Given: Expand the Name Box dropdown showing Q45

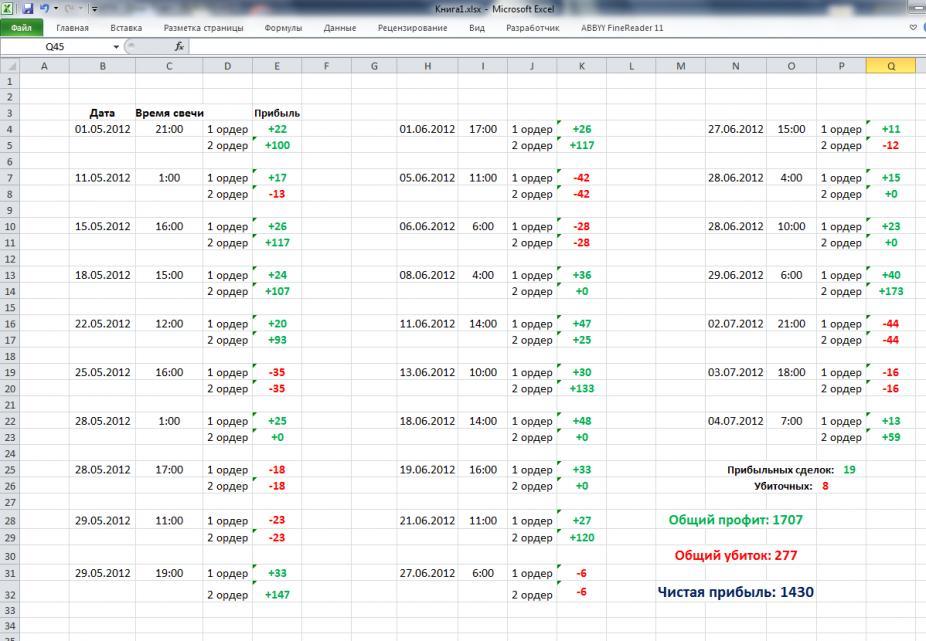Looking at the screenshot, I should click(116, 47).
